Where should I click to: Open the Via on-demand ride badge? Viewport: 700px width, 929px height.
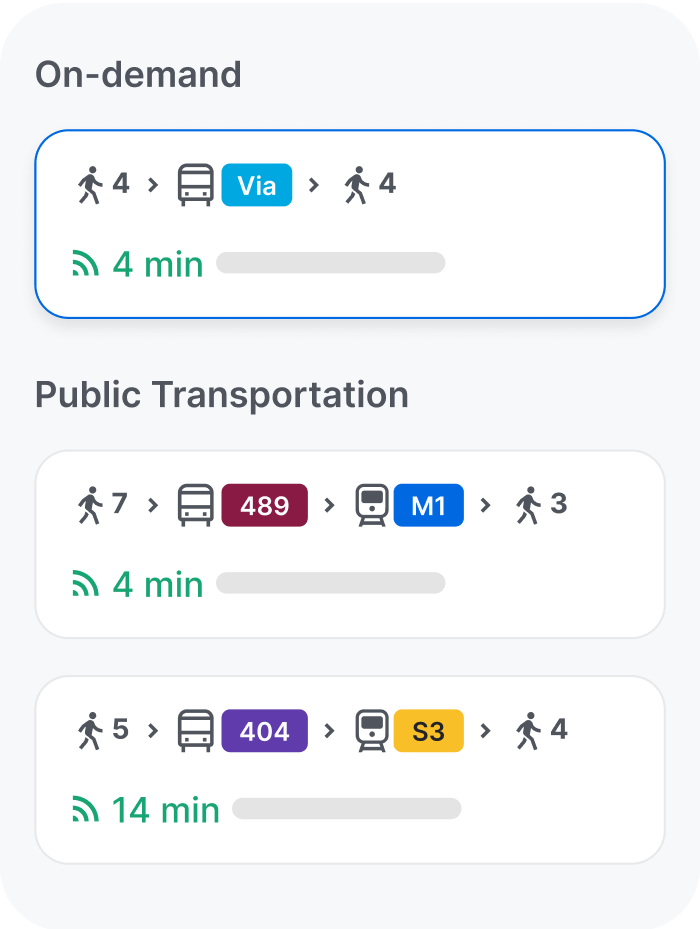tap(256, 184)
